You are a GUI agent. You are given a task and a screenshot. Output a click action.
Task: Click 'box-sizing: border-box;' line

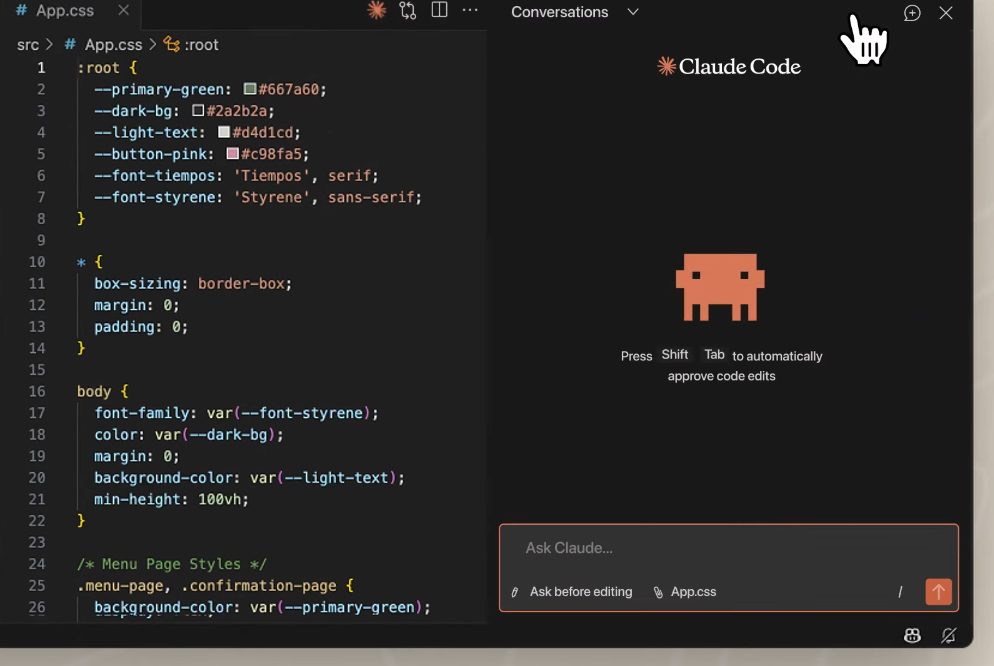coord(193,283)
